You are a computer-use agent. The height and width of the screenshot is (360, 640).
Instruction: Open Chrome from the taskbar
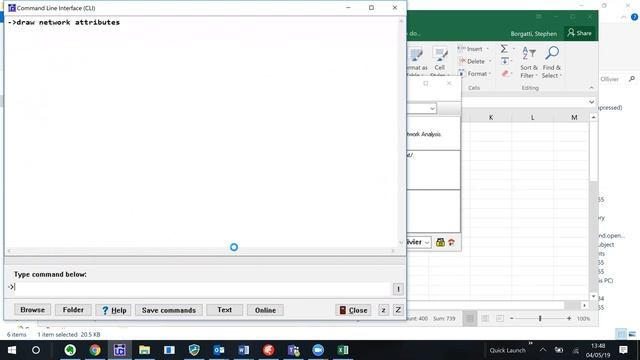coord(95,350)
